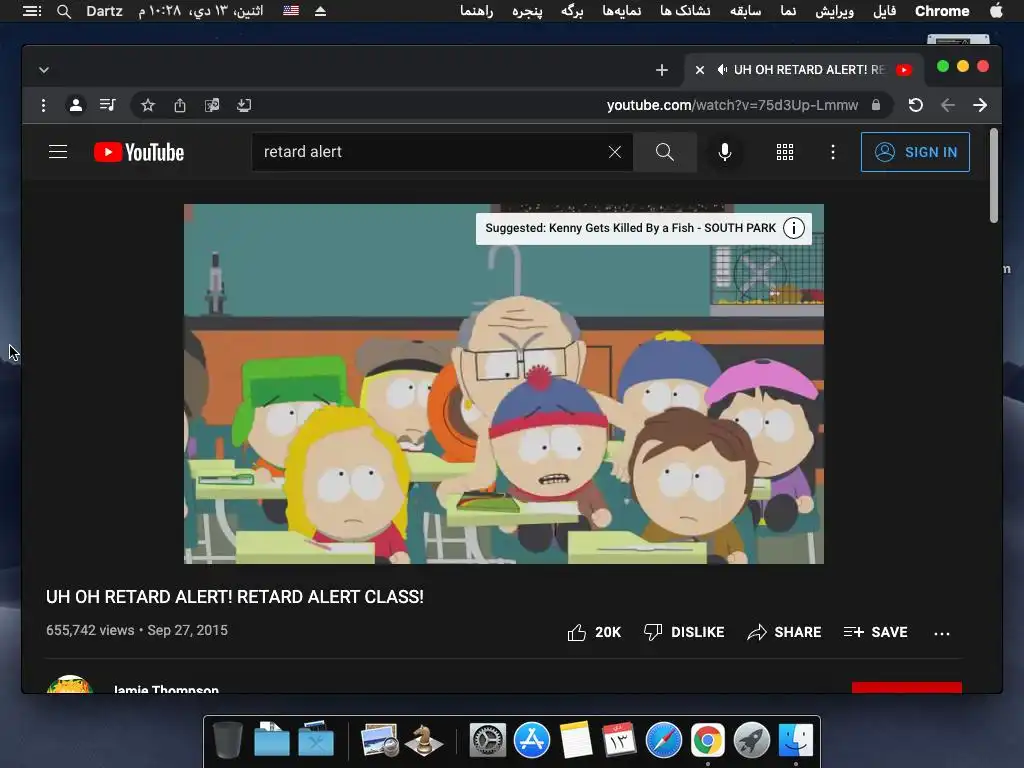The height and width of the screenshot is (768, 1024).
Task: Open Launchpad rocket in the Dock
Action: [752, 741]
